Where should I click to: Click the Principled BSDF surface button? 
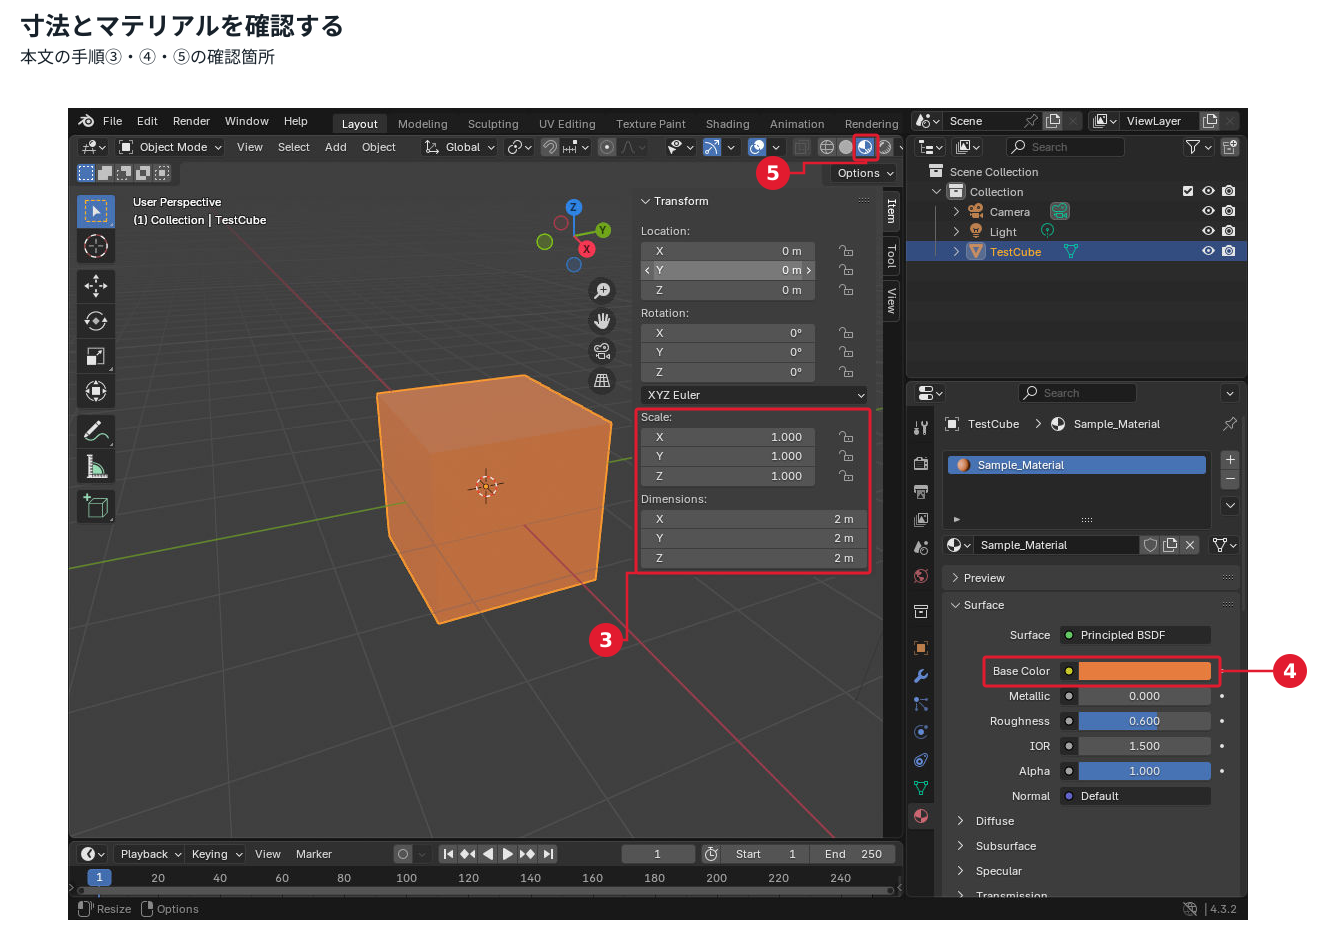click(x=1135, y=635)
